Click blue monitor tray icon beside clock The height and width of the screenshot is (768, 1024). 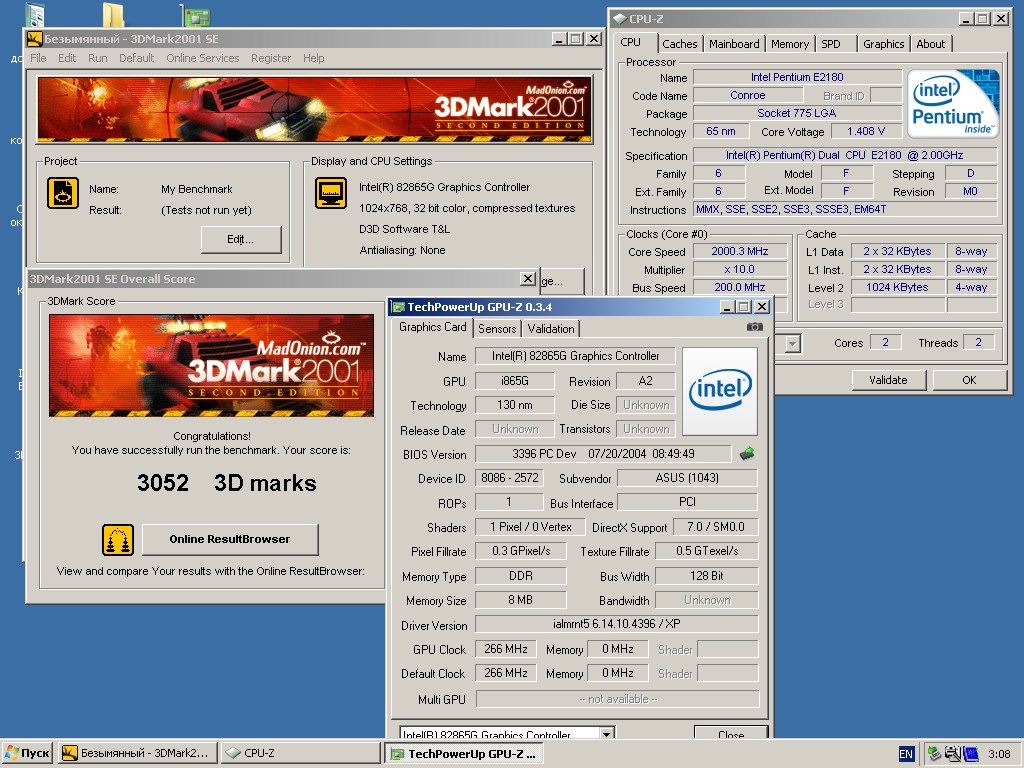970,754
